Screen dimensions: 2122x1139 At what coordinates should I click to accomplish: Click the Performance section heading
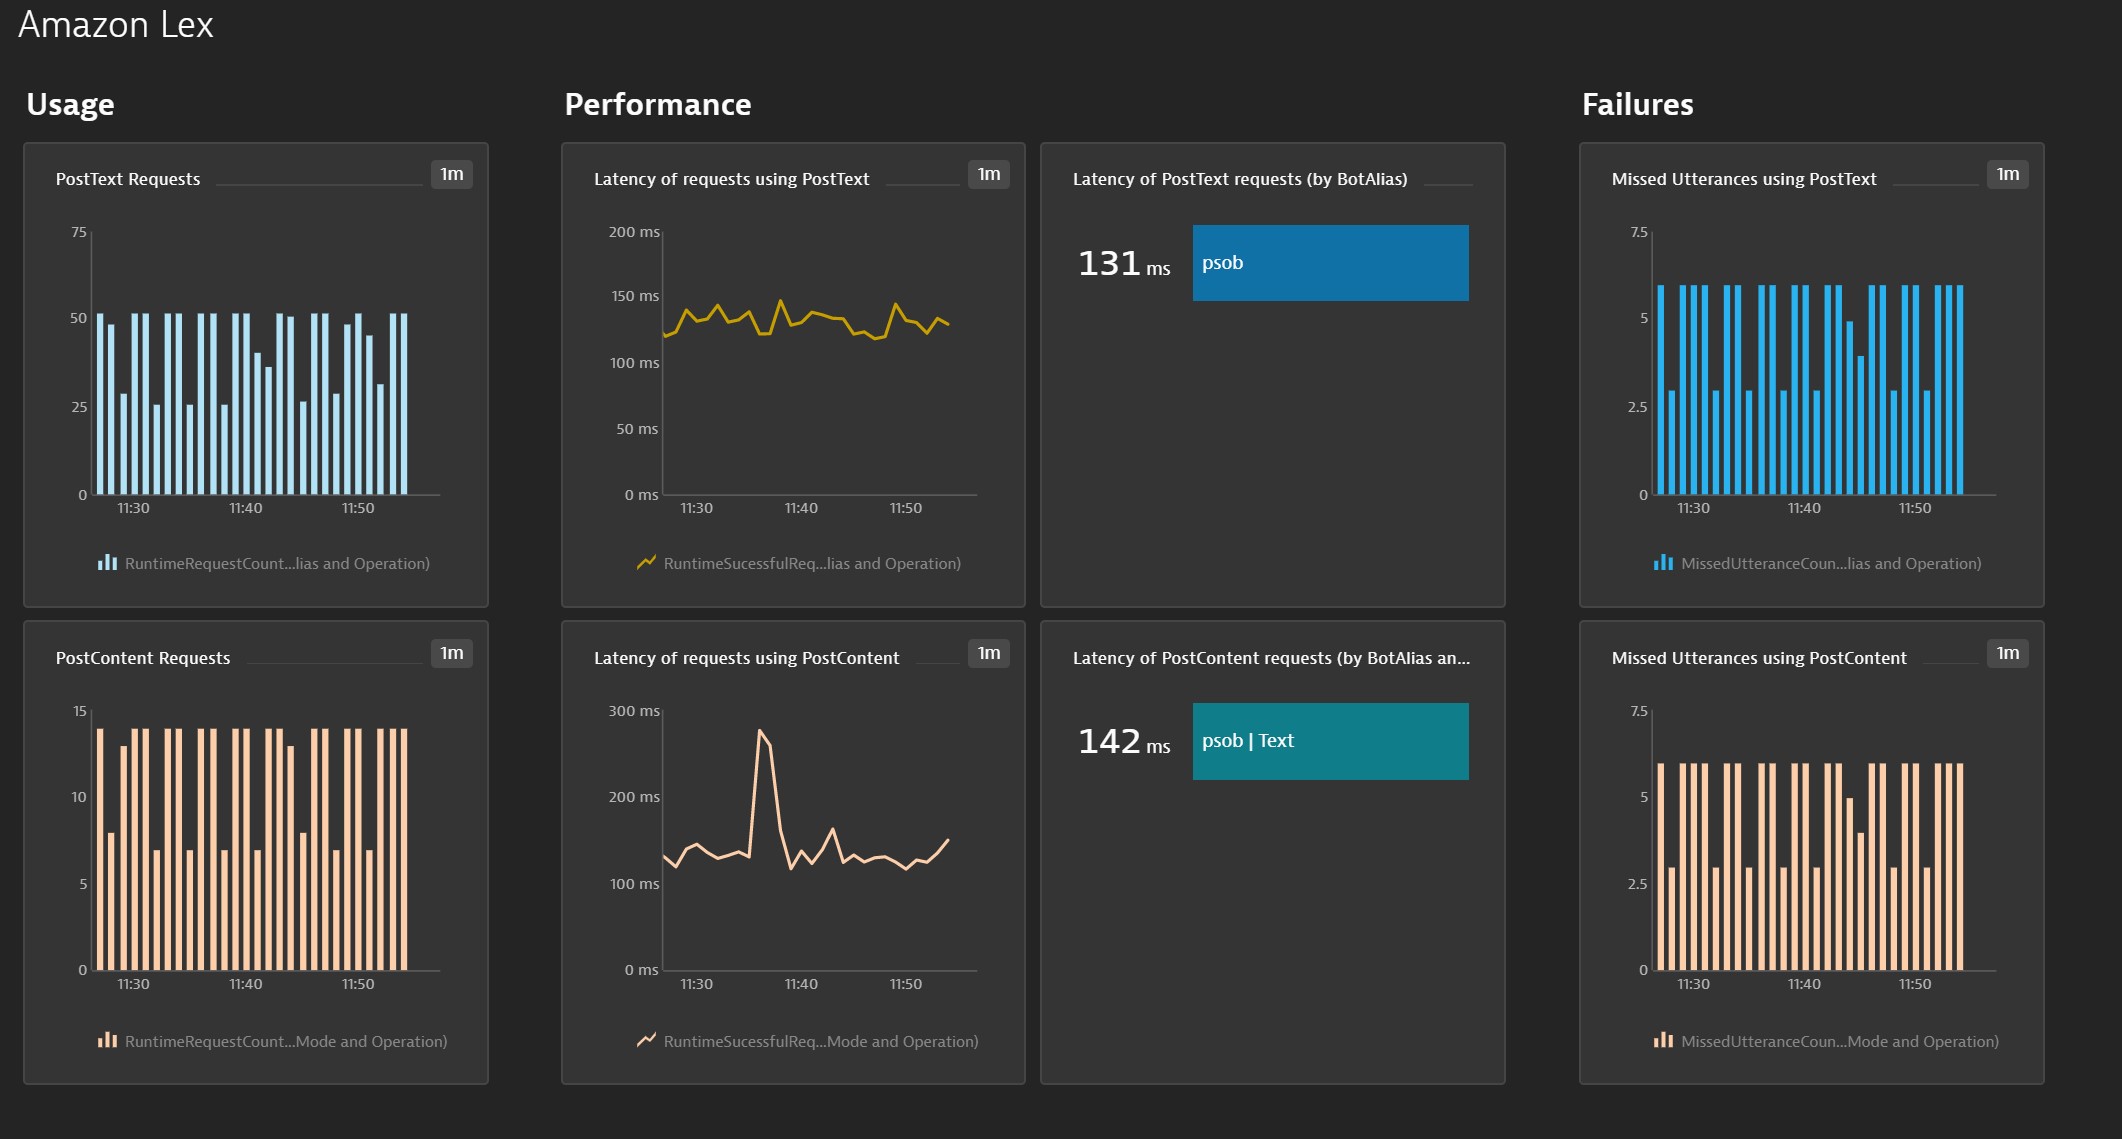tap(658, 104)
